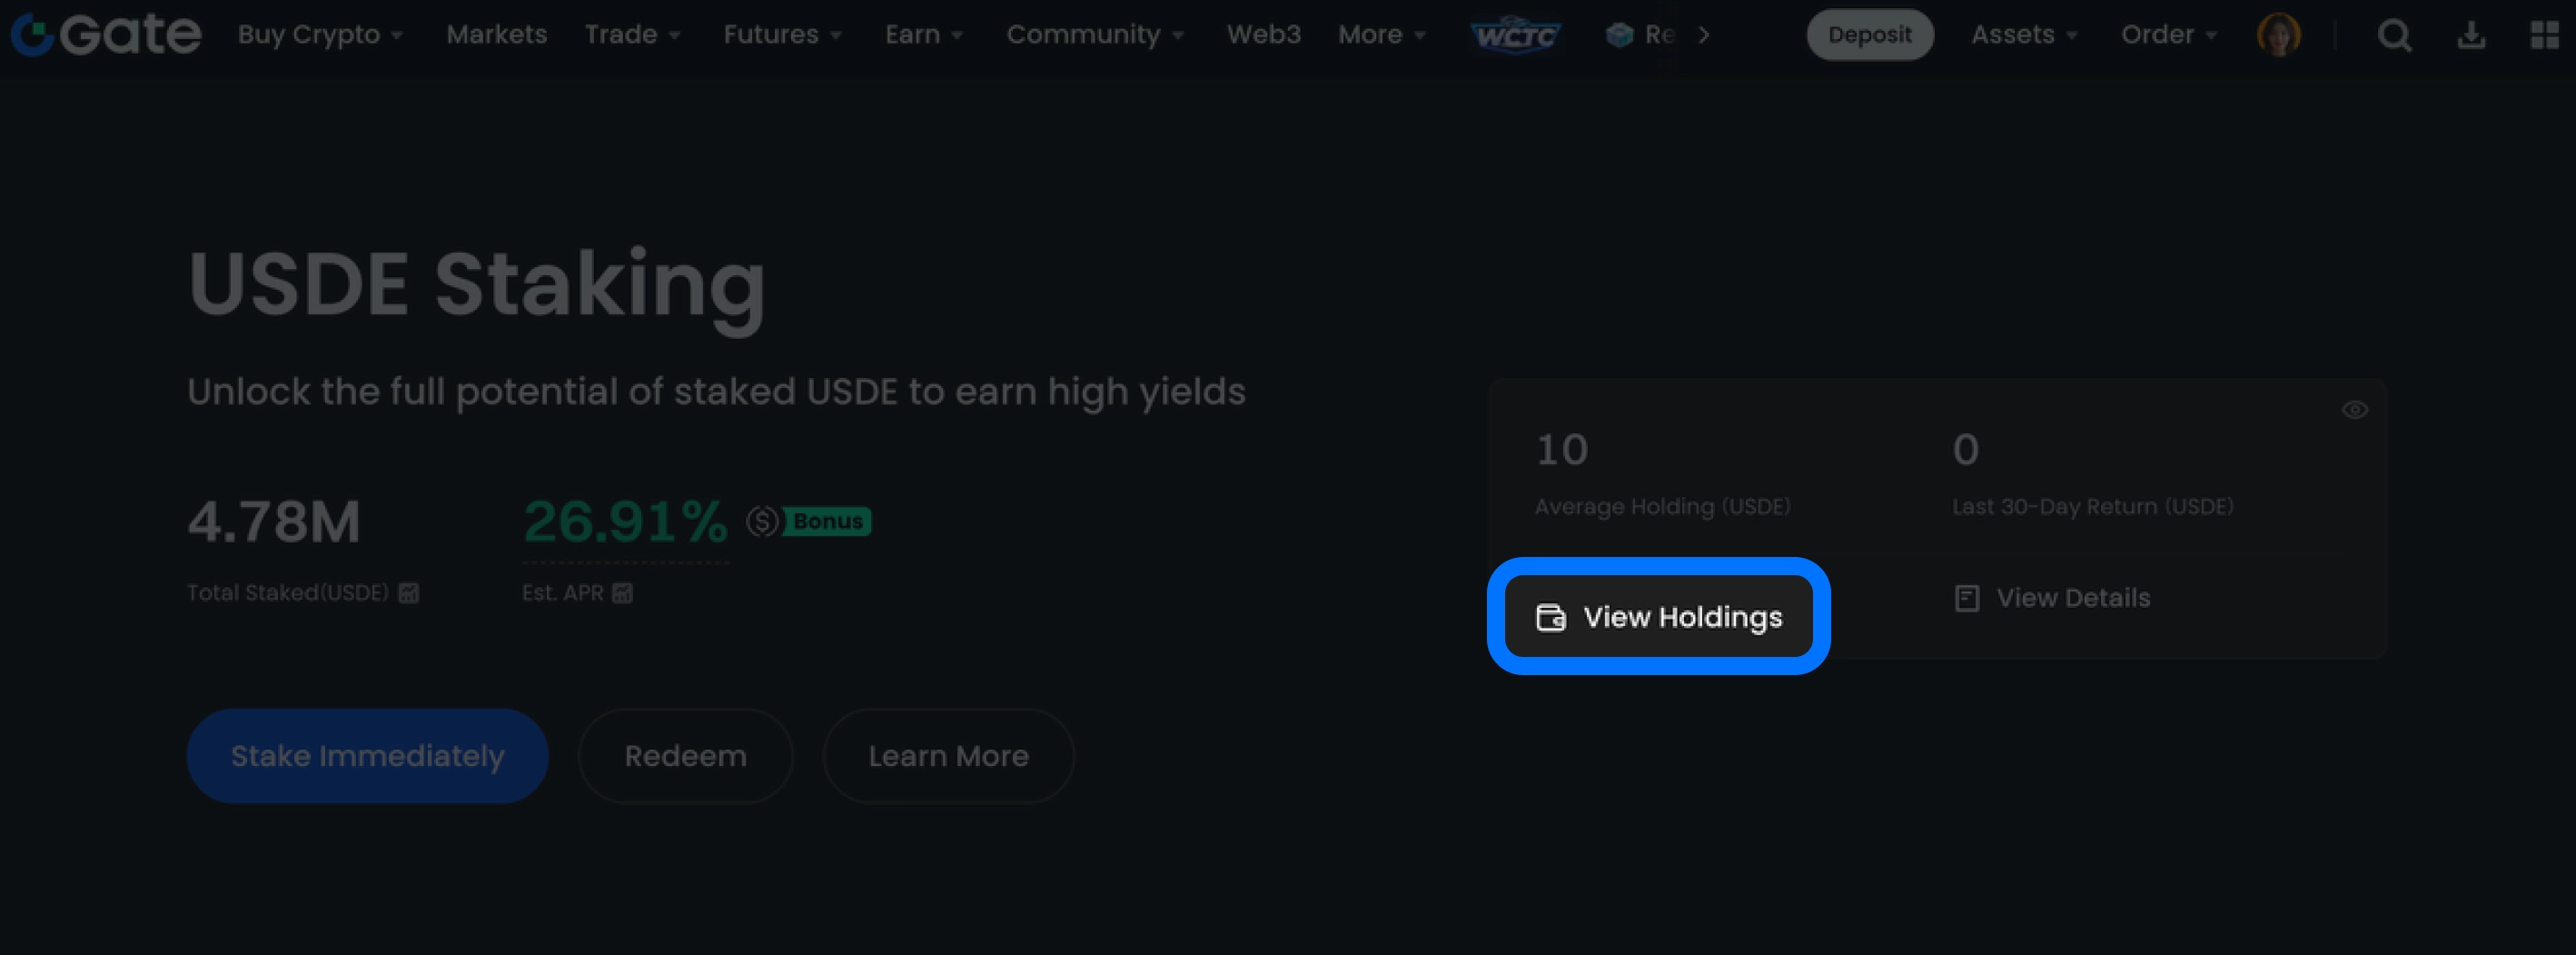Click the Stake Immediately button
The image size is (2576, 955).
[x=367, y=756]
